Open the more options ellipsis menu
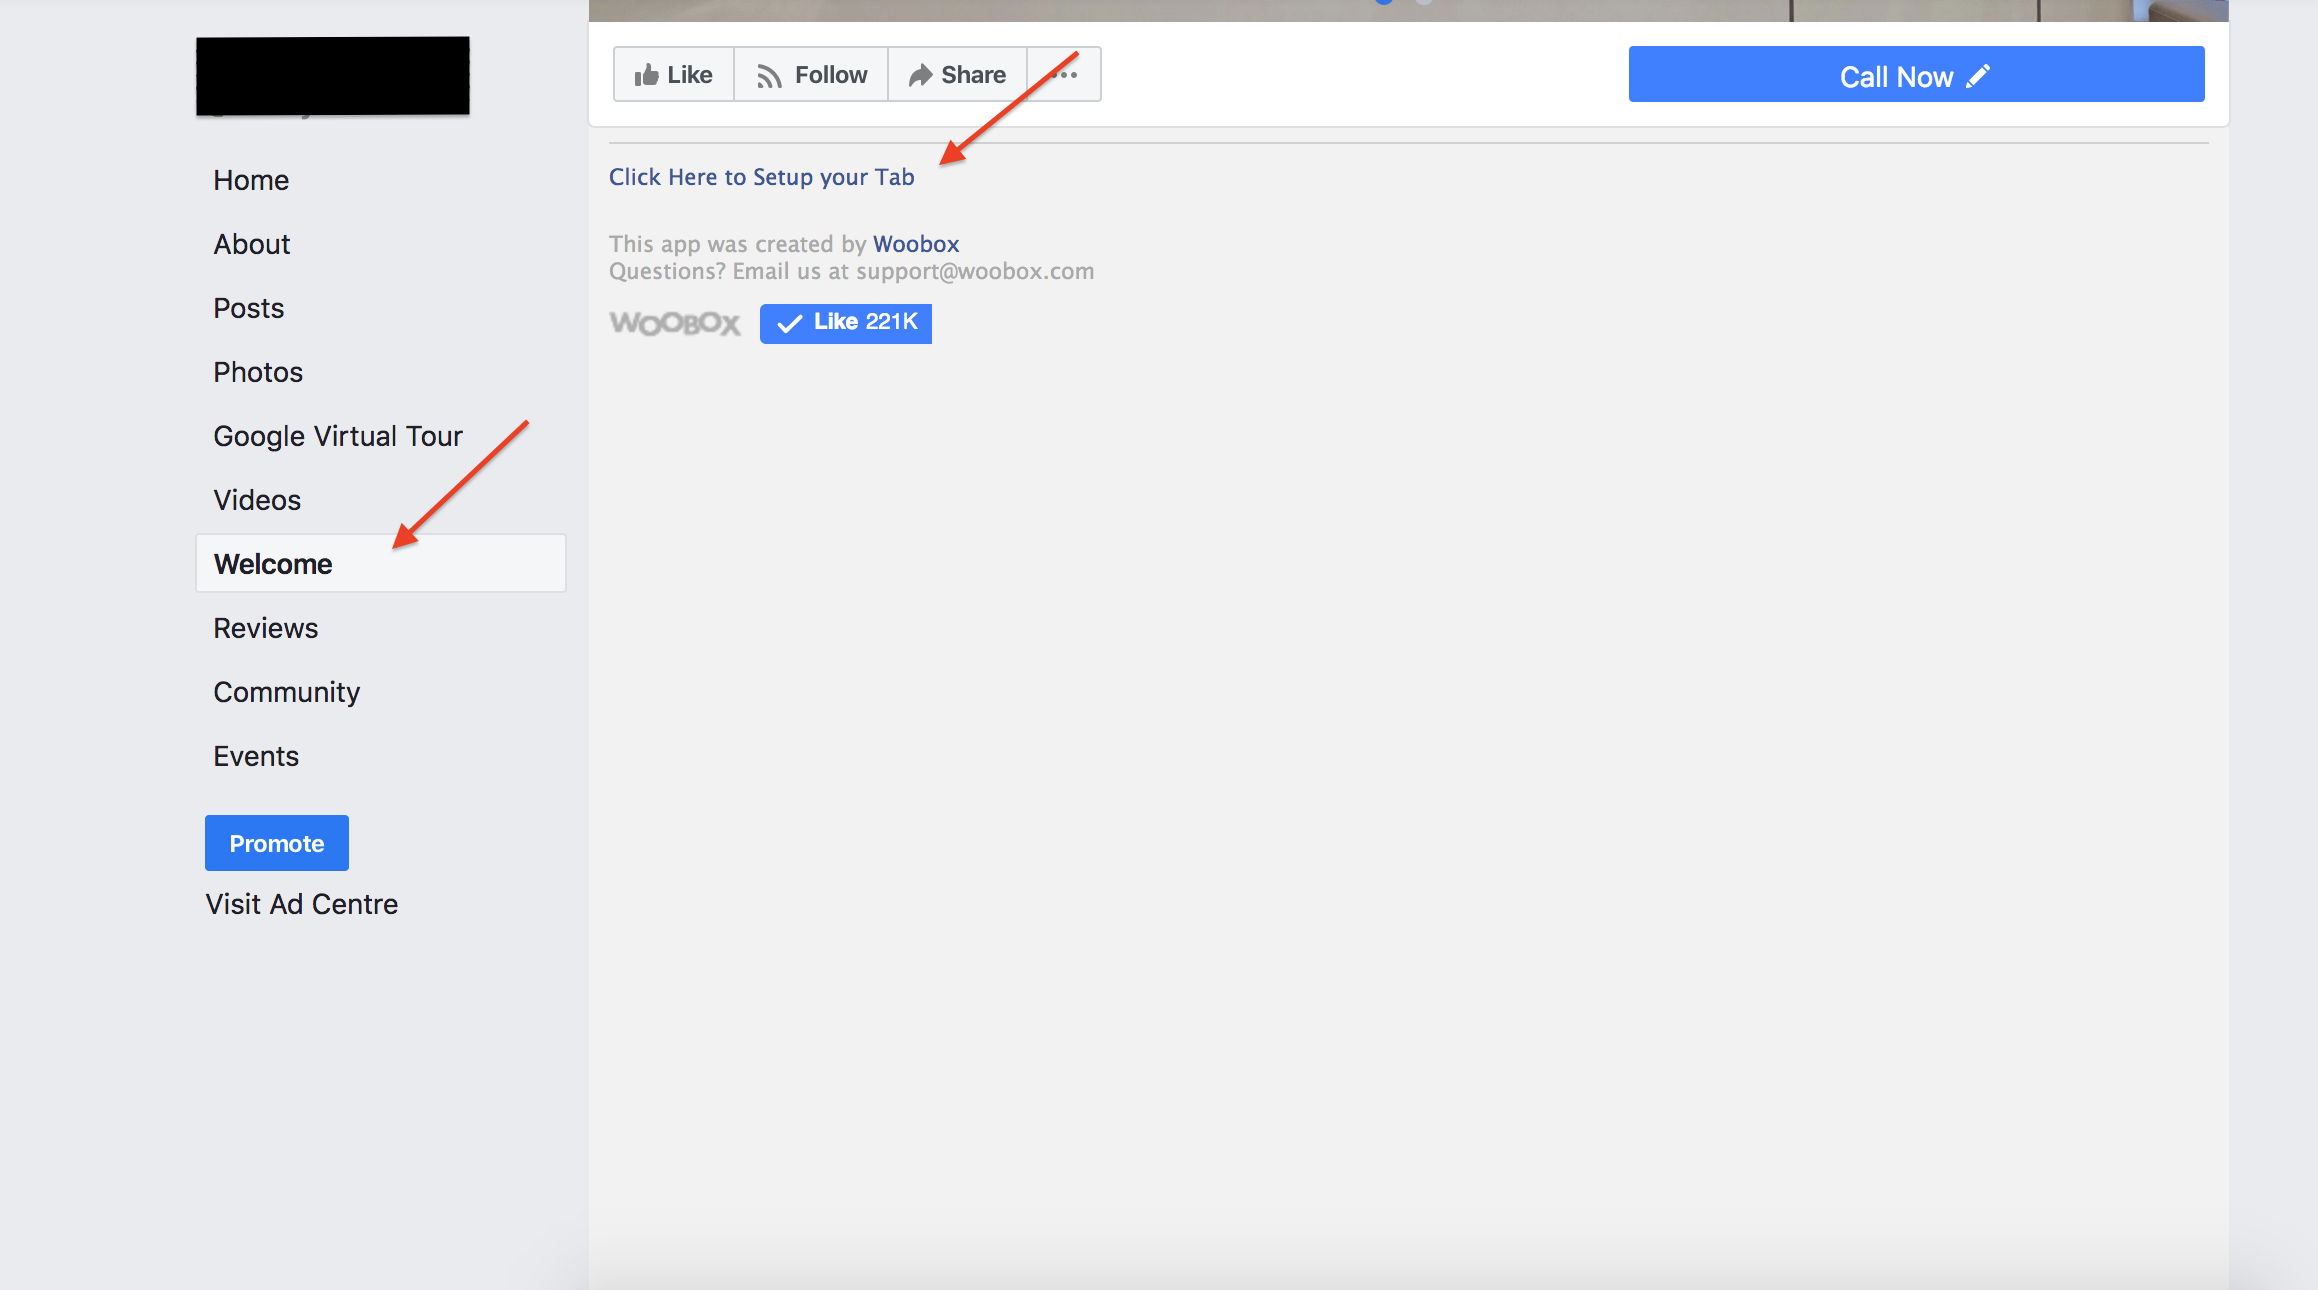 [1064, 75]
